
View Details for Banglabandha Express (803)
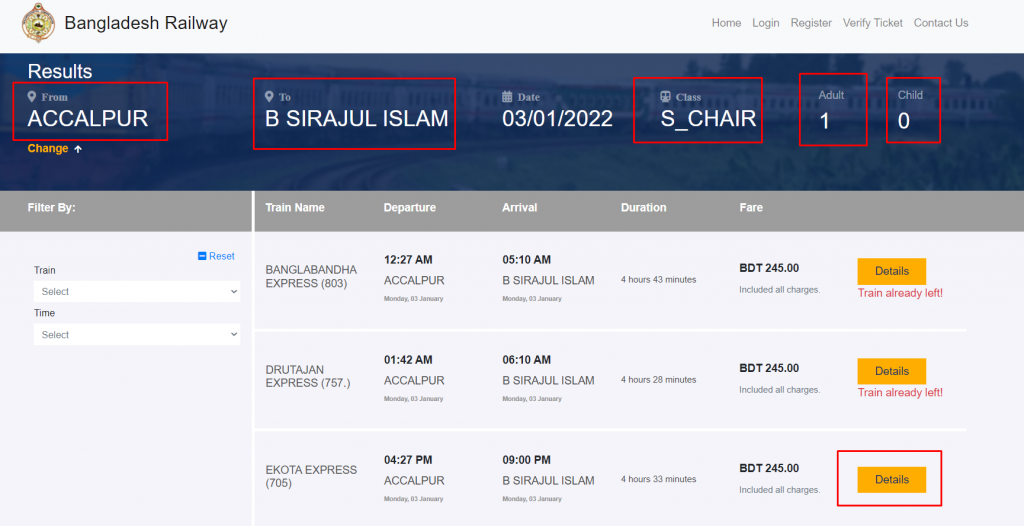pos(891,271)
